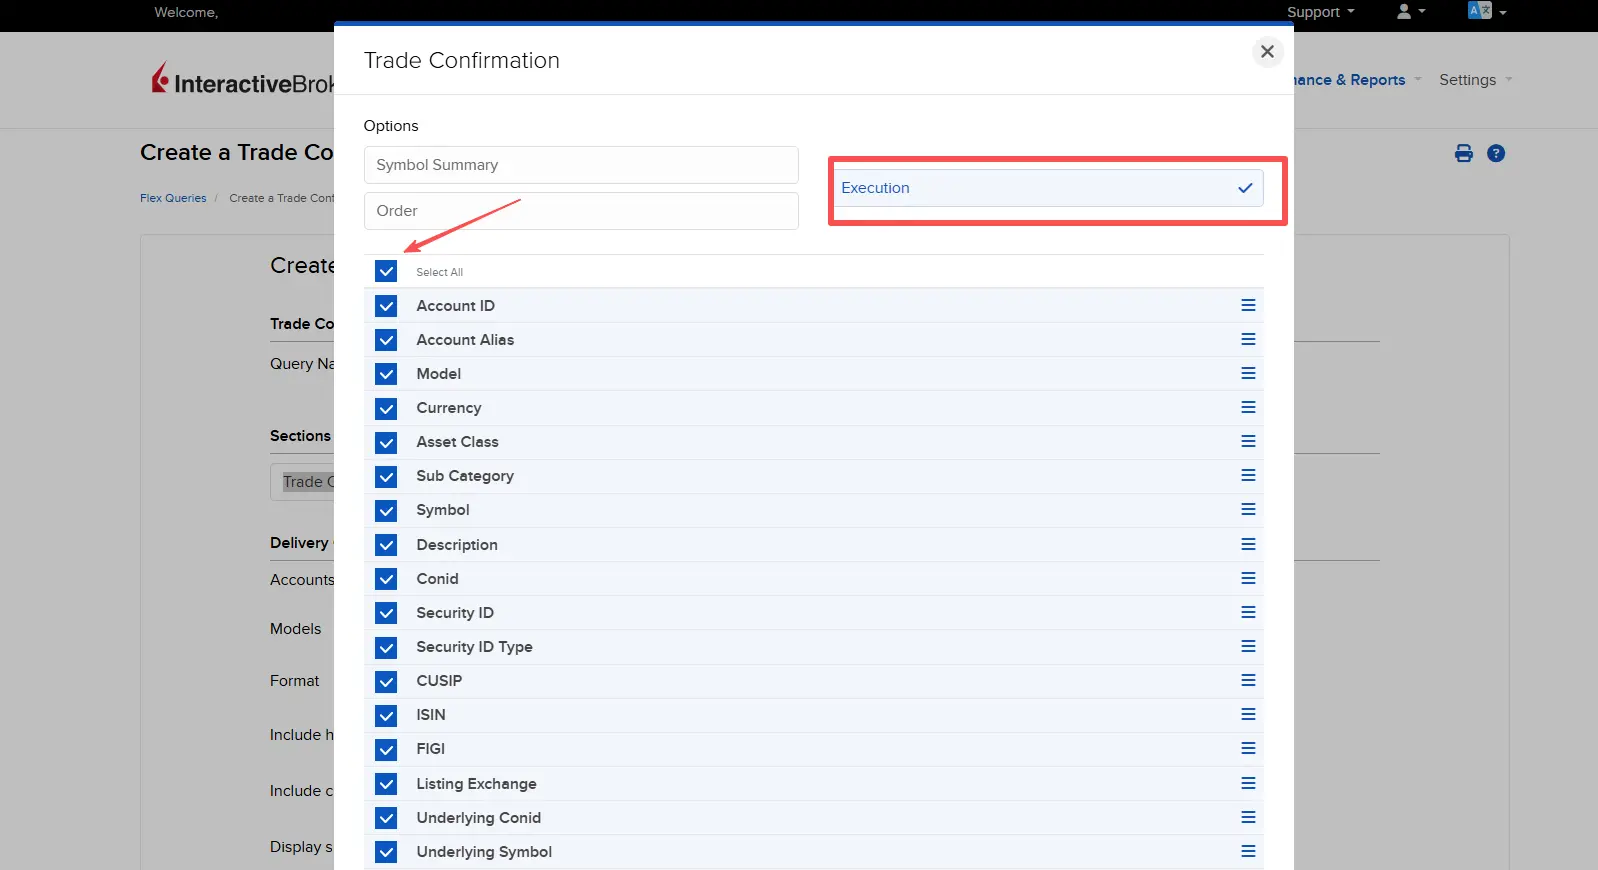The height and width of the screenshot is (870, 1598).
Task: Close the Trade Confirmation dialog
Action: point(1267,51)
